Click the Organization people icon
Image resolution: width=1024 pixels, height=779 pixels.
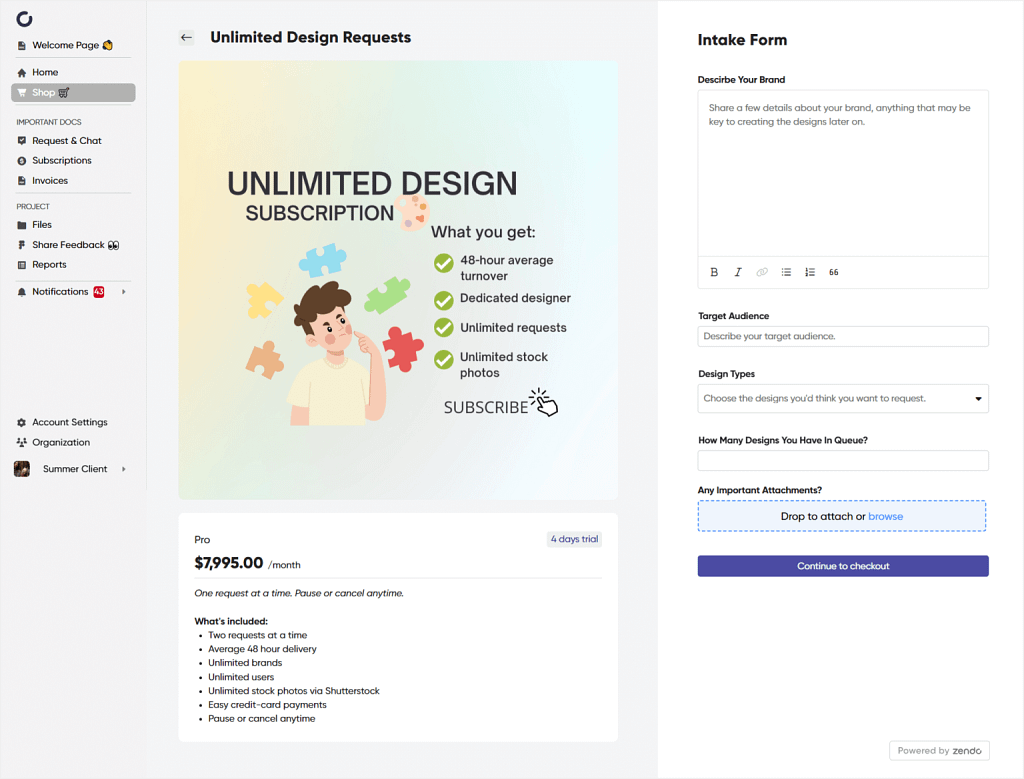(22, 443)
